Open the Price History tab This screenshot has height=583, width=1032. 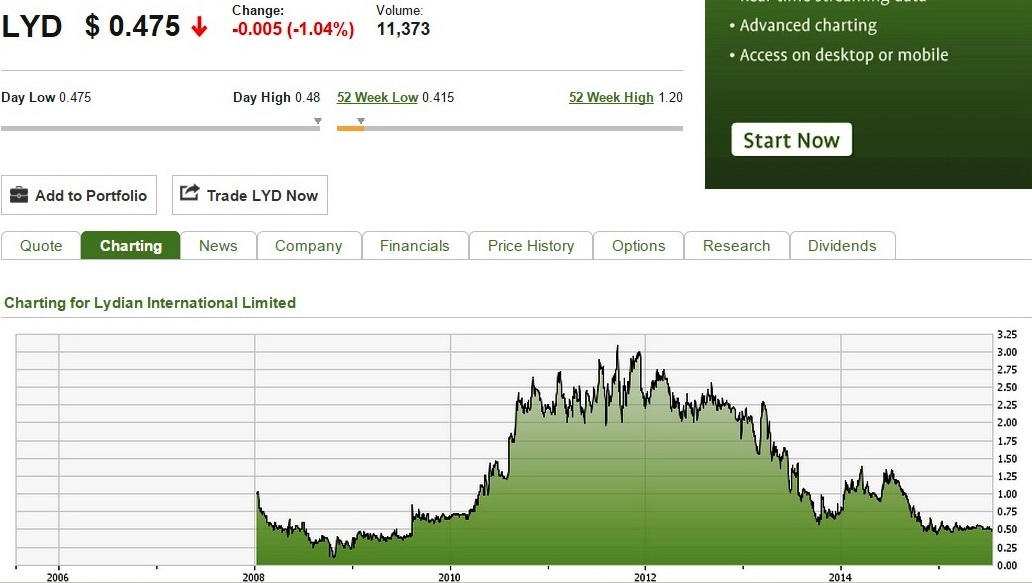click(x=530, y=245)
